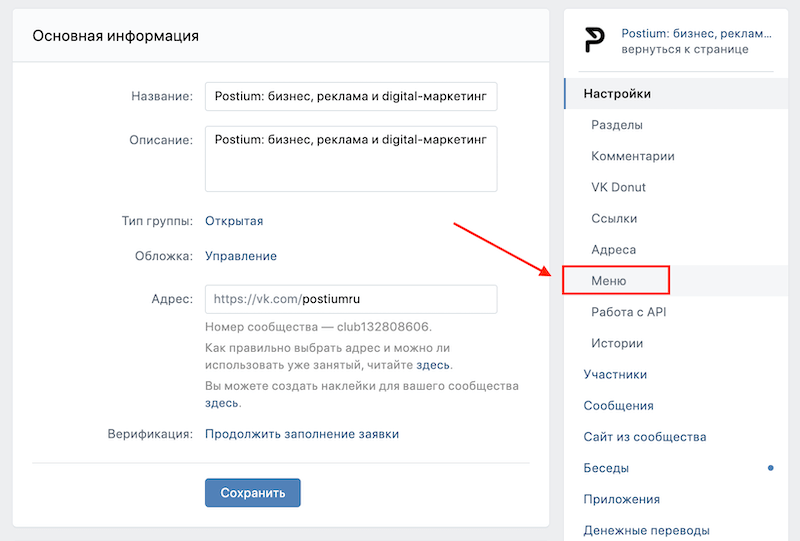Click Продолжить заполнение заявки link
Image resolution: width=800 pixels, height=541 pixels.
(302, 434)
